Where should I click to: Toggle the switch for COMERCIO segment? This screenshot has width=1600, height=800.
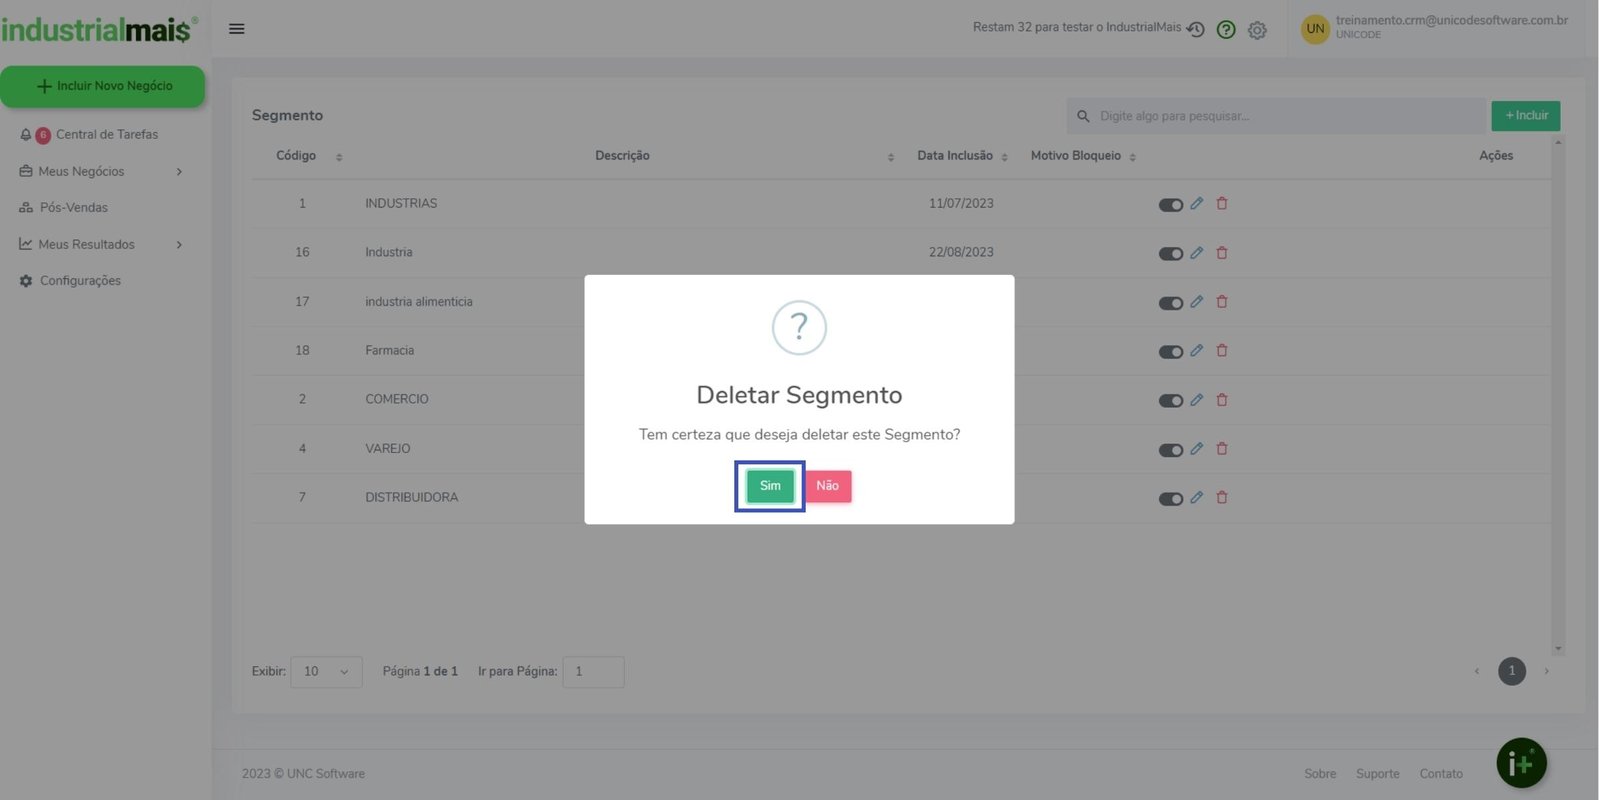pyautogui.click(x=1170, y=401)
